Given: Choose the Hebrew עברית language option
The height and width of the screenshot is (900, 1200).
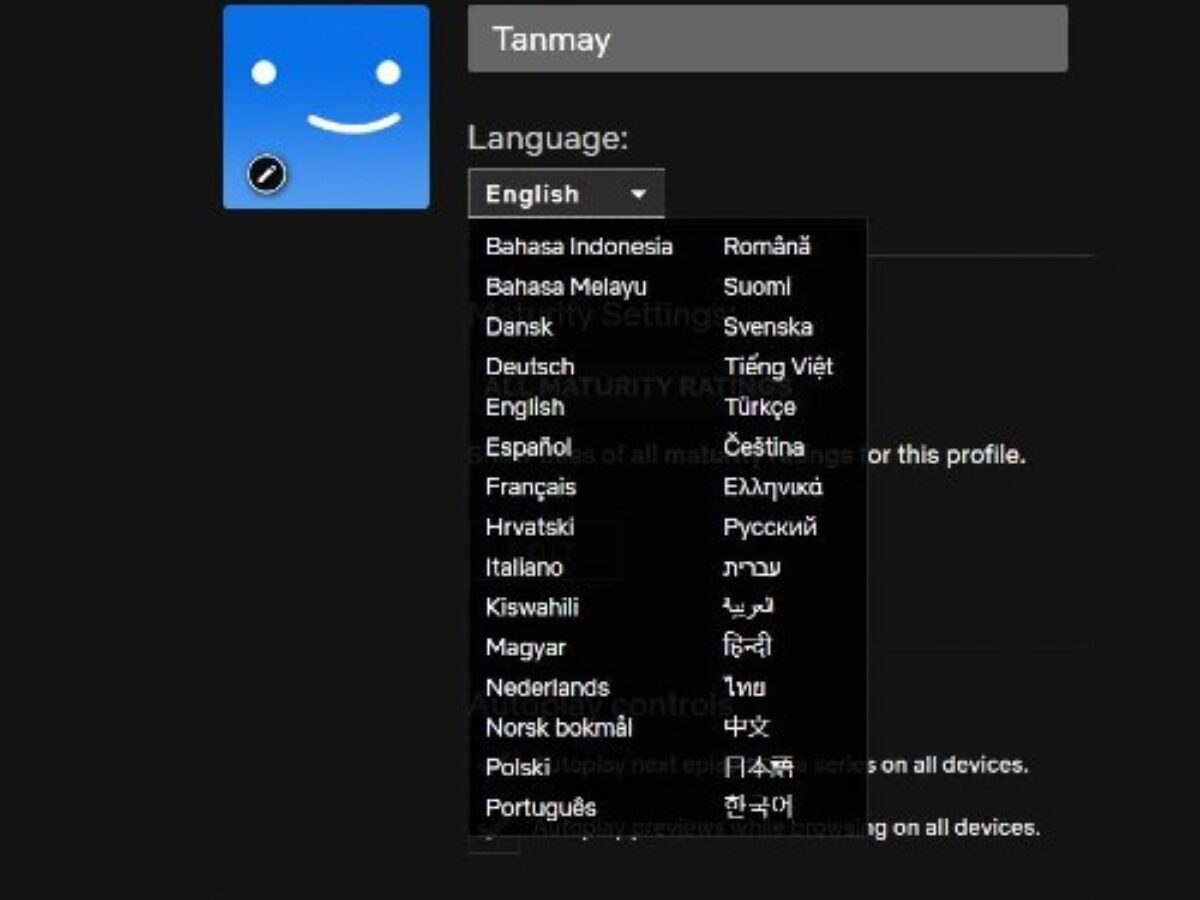Looking at the screenshot, I should (752, 567).
